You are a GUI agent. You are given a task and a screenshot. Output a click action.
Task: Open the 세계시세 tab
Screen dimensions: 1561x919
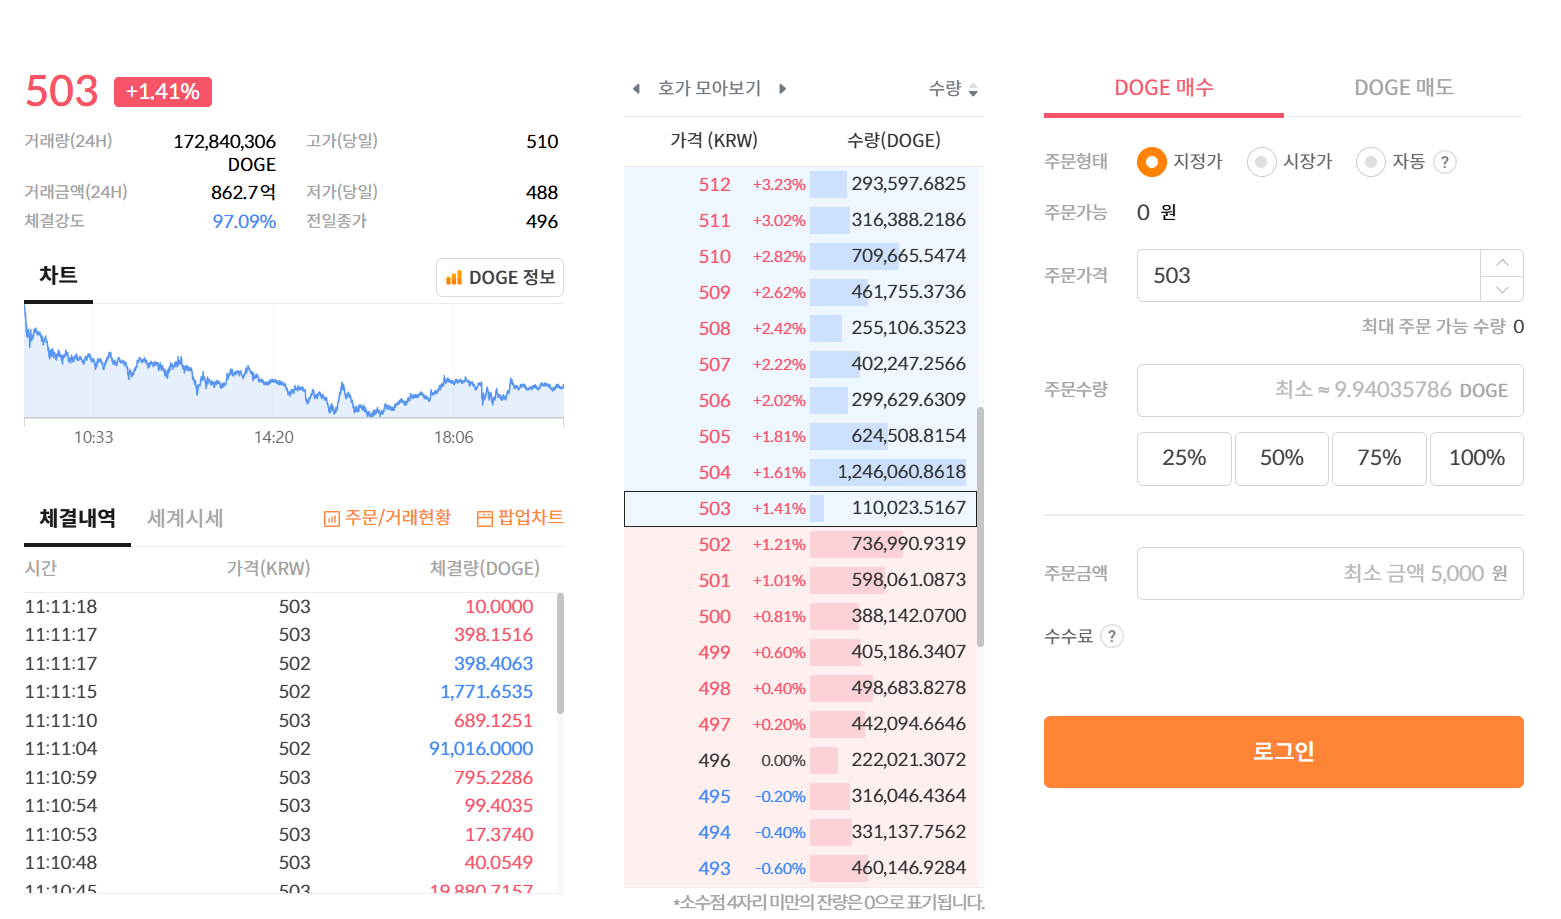(184, 518)
